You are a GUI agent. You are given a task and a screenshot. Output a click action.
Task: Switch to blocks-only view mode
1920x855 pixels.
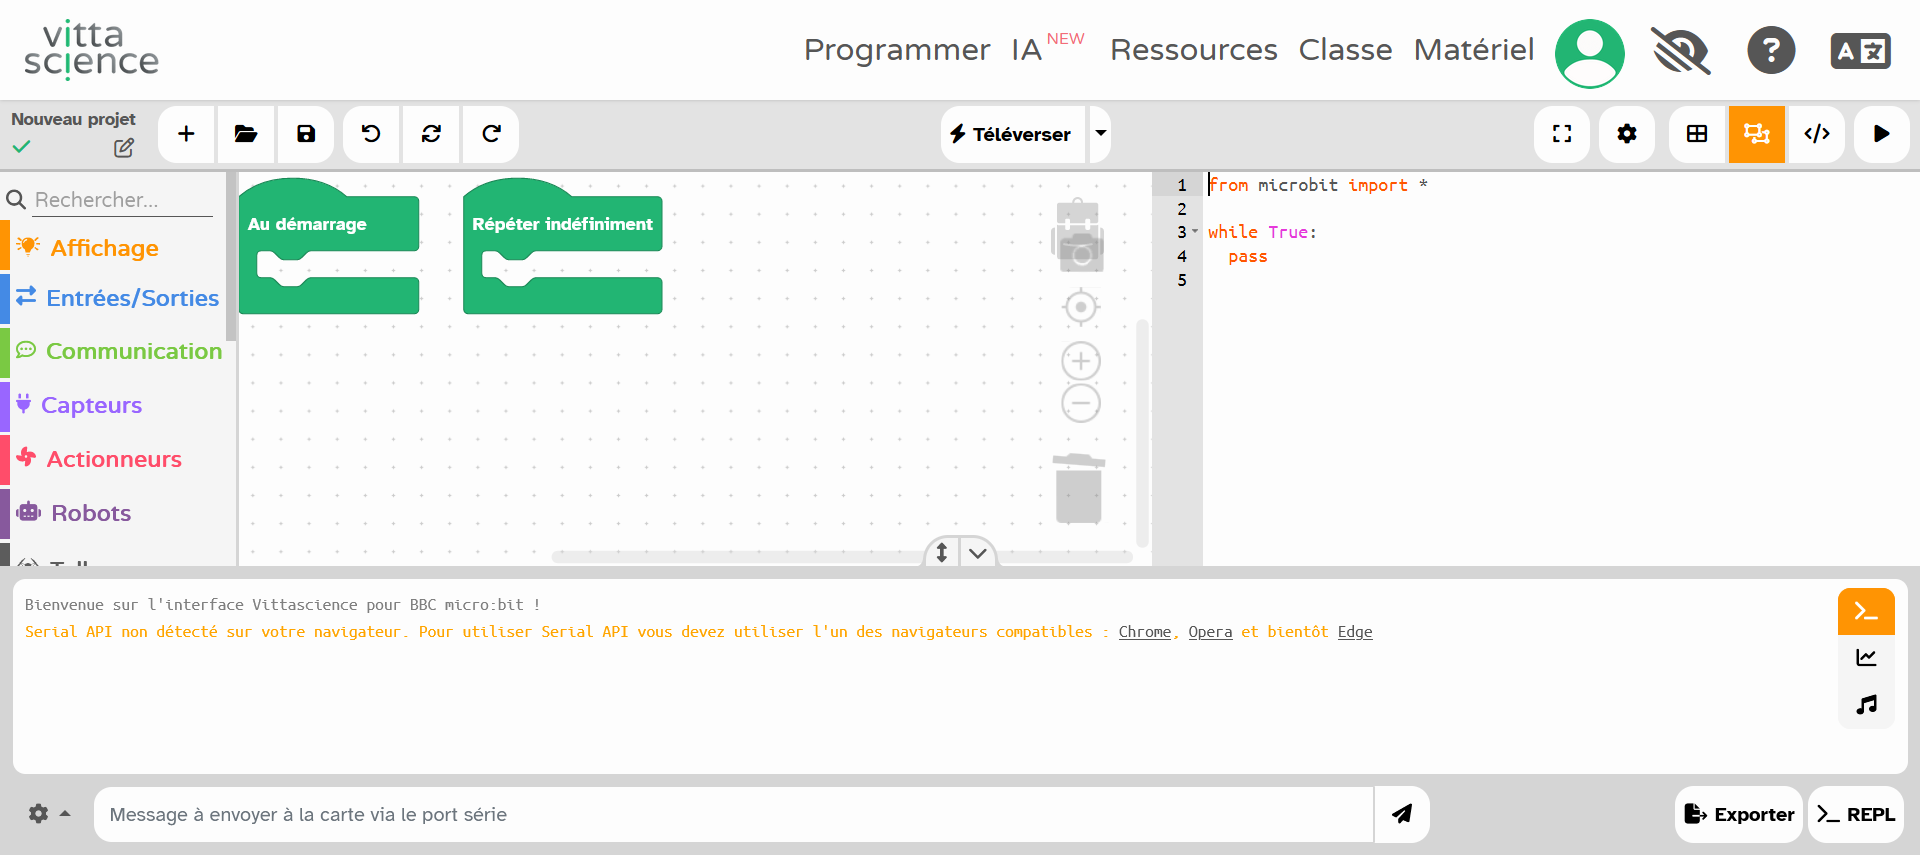coord(1697,134)
